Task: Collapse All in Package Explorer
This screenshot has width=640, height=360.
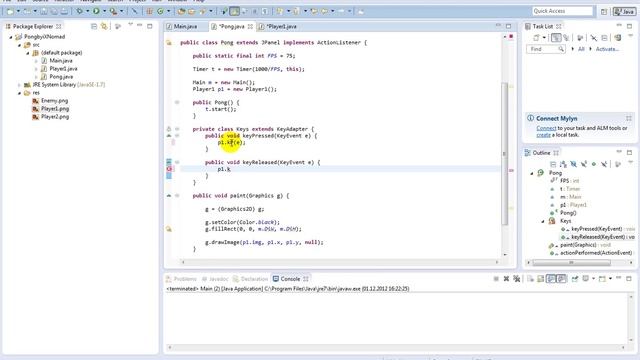Action: click(94, 27)
